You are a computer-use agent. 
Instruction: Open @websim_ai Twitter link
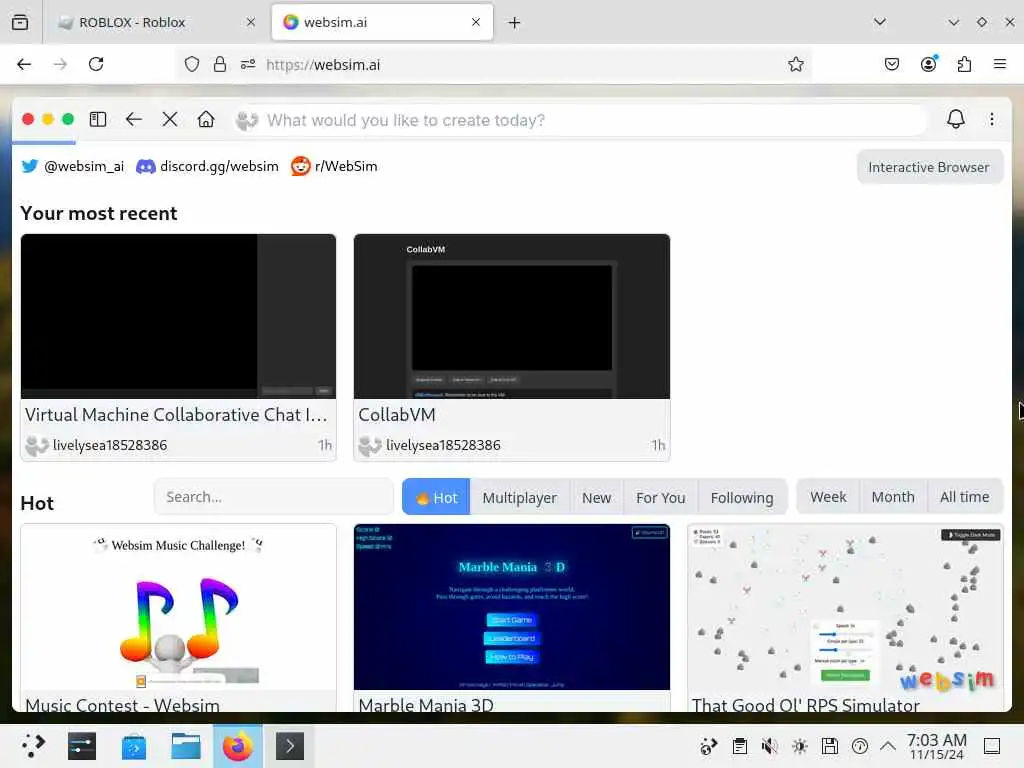click(x=72, y=167)
